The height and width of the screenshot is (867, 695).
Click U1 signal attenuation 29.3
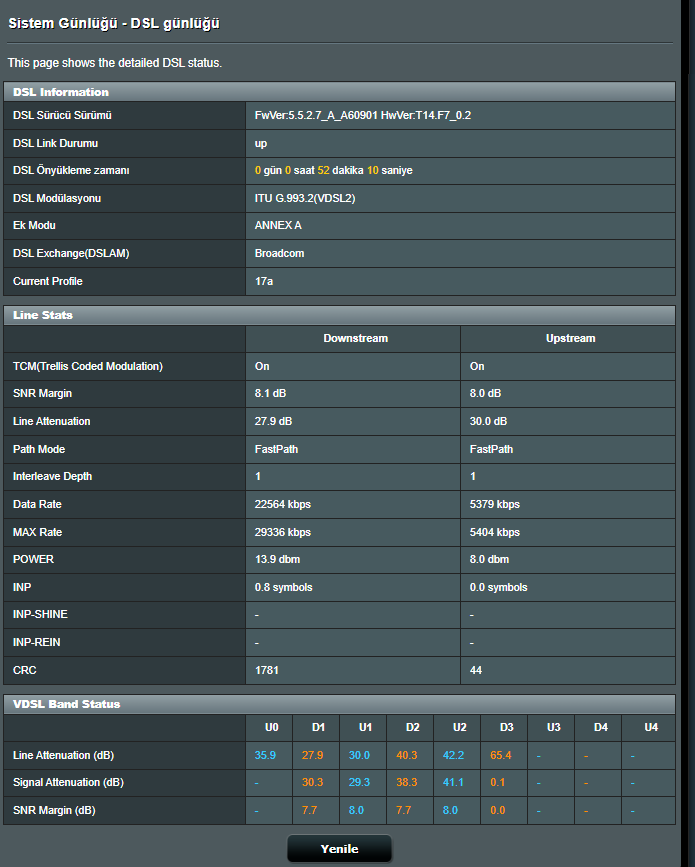coord(359,782)
